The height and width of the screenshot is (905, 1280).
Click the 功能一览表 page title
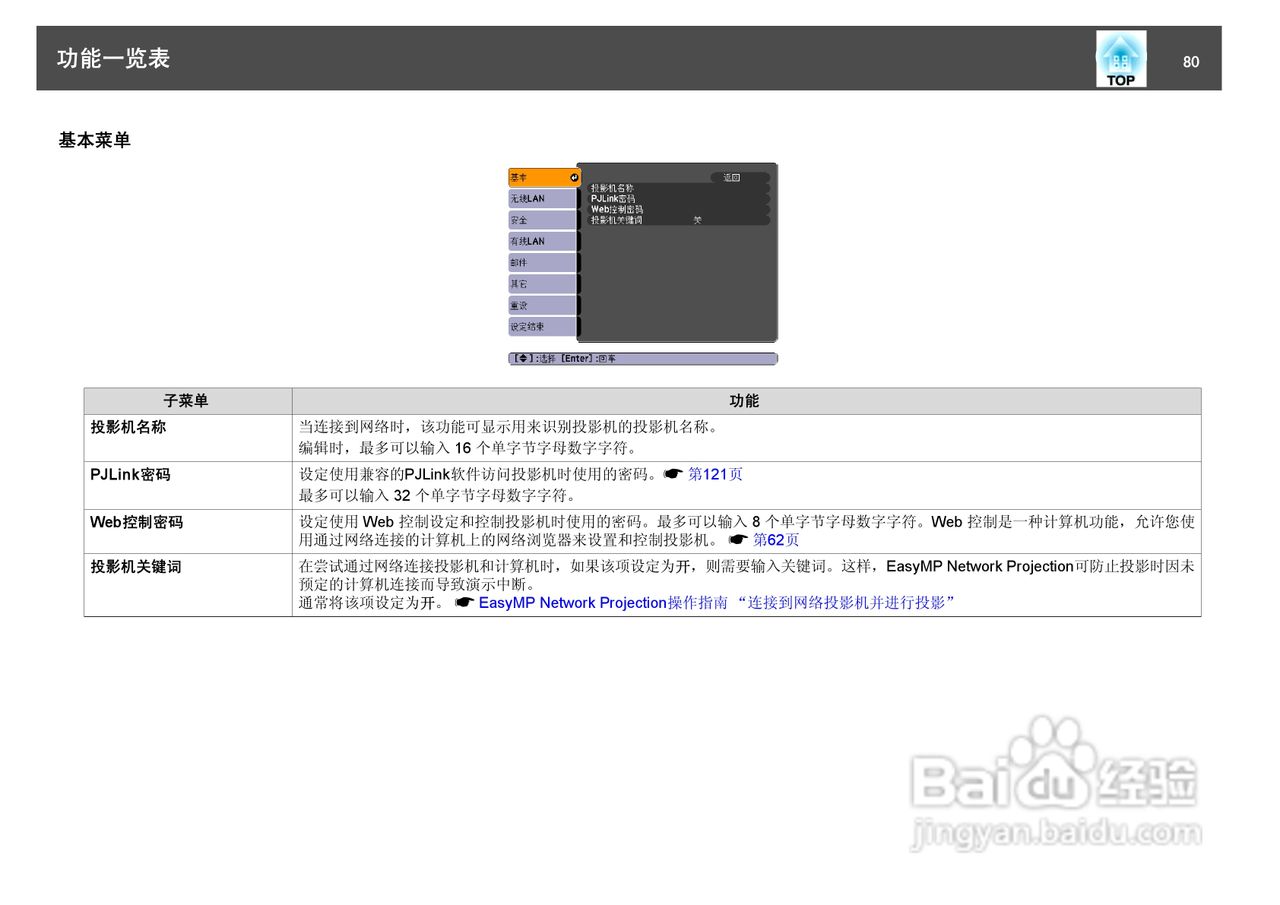click(113, 59)
